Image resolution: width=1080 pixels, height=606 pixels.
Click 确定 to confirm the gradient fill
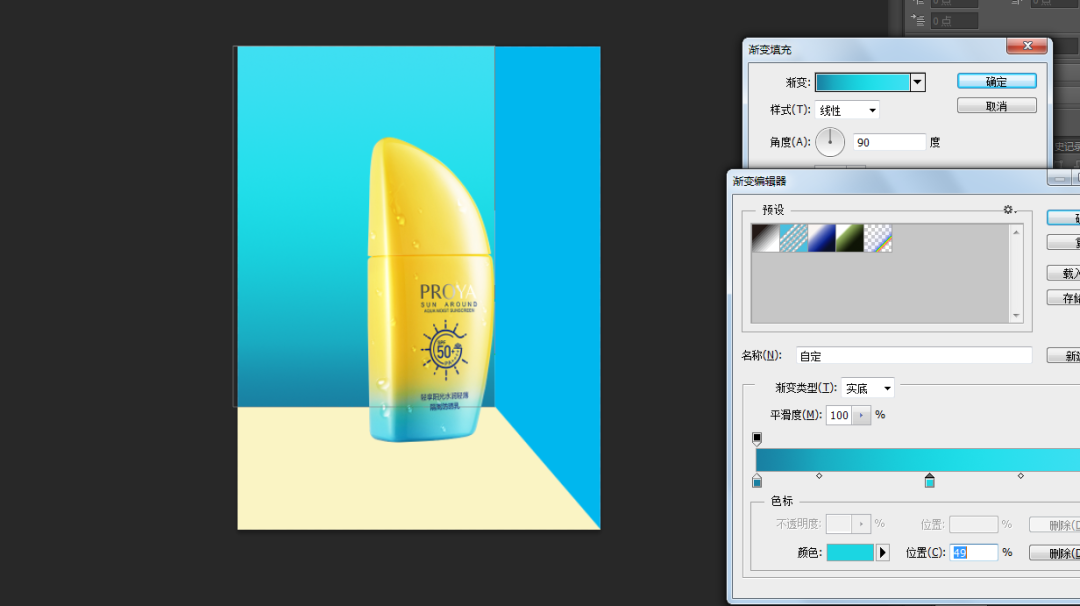pyautogui.click(x=995, y=80)
